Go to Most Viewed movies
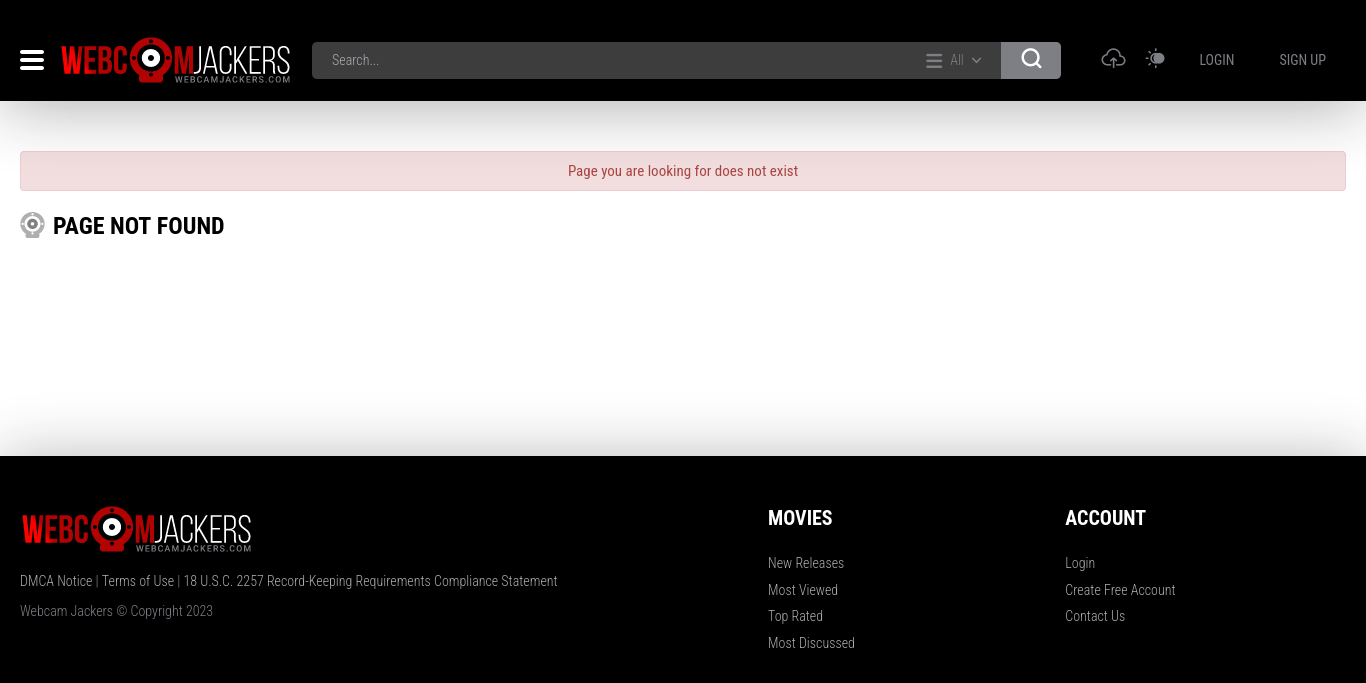 pos(803,590)
